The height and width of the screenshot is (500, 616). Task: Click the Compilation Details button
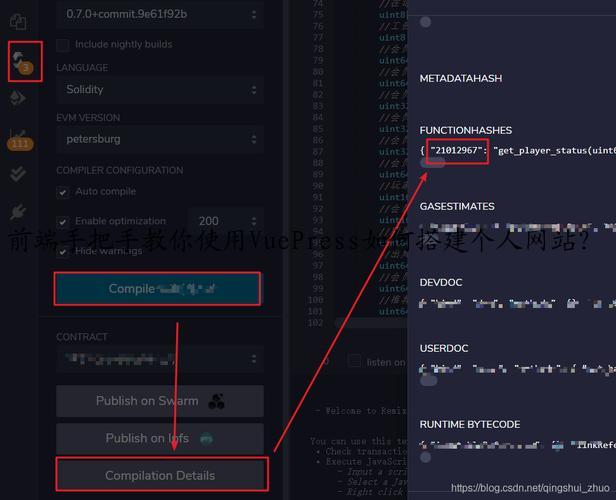[x=160, y=475]
